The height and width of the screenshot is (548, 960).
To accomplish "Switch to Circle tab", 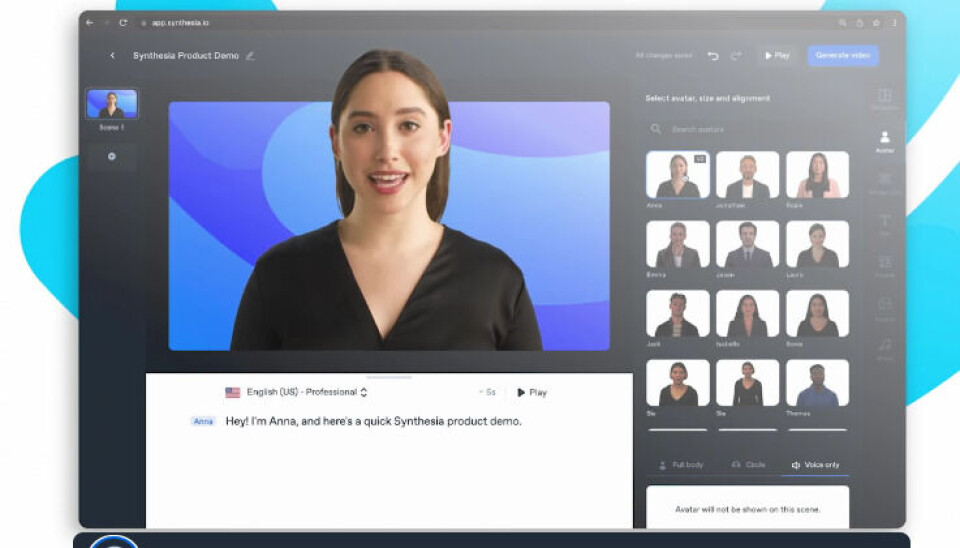I will [x=748, y=465].
